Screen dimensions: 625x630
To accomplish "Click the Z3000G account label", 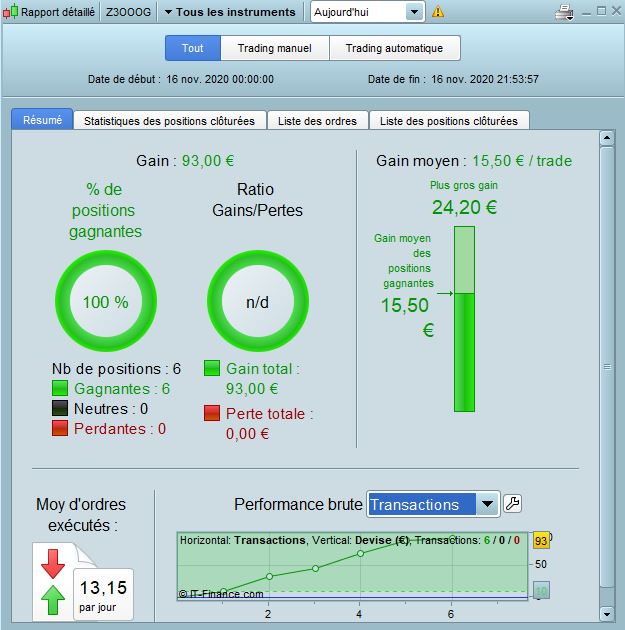I will (128, 12).
